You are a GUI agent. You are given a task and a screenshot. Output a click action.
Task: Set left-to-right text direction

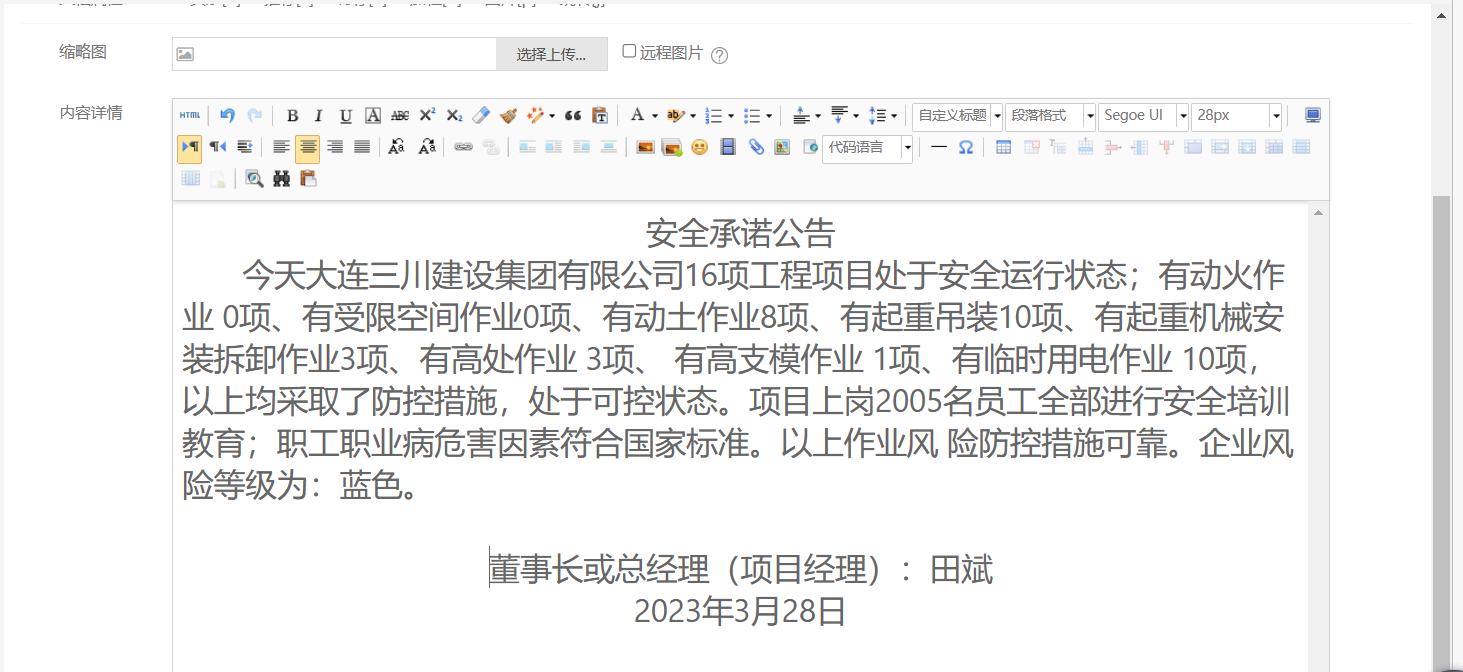[x=190, y=148]
